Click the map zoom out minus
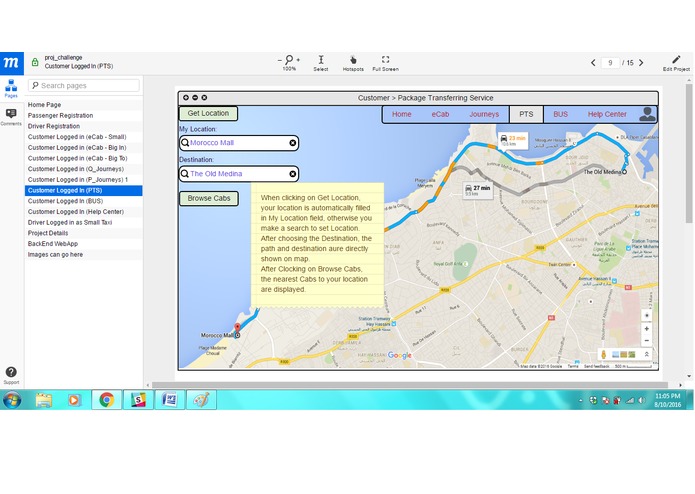Image resolution: width=695 pixels, height=494 pixels. (647, 340)
